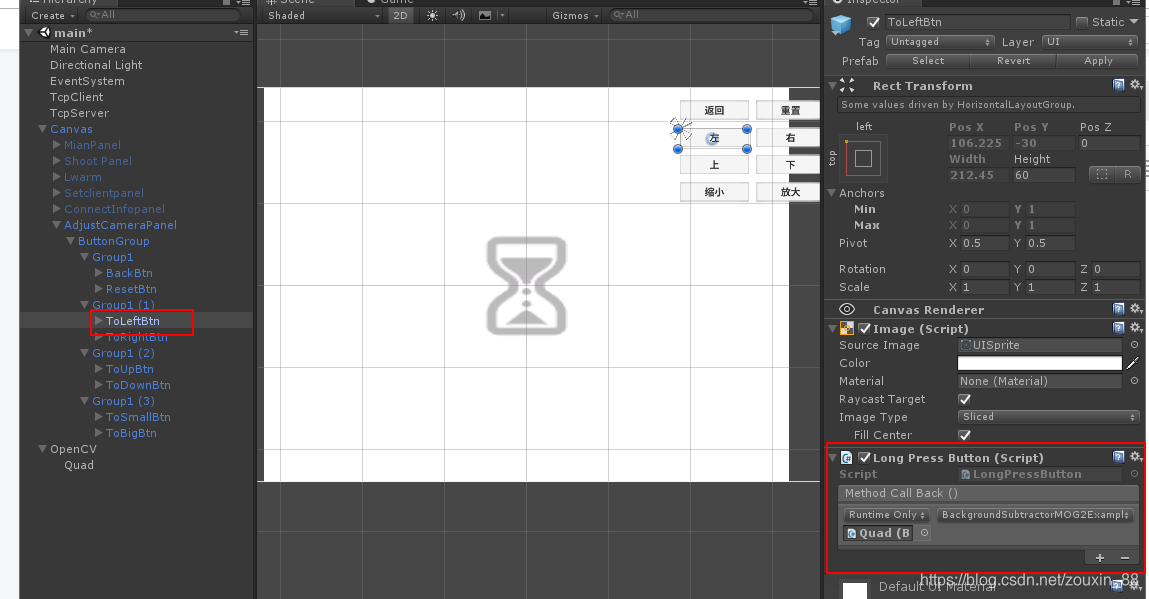The width and height of the screenshot is (1149, 599).
Task: Toggle Raycast Target checkbox
Action: coord(964,399)
